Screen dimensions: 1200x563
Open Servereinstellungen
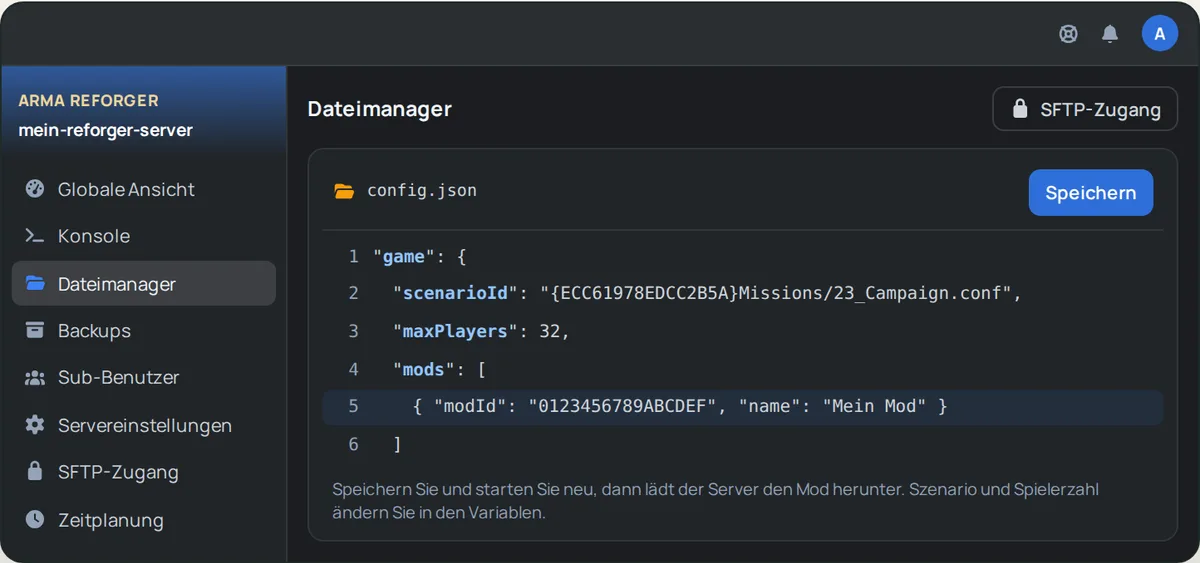coord(143,425)
